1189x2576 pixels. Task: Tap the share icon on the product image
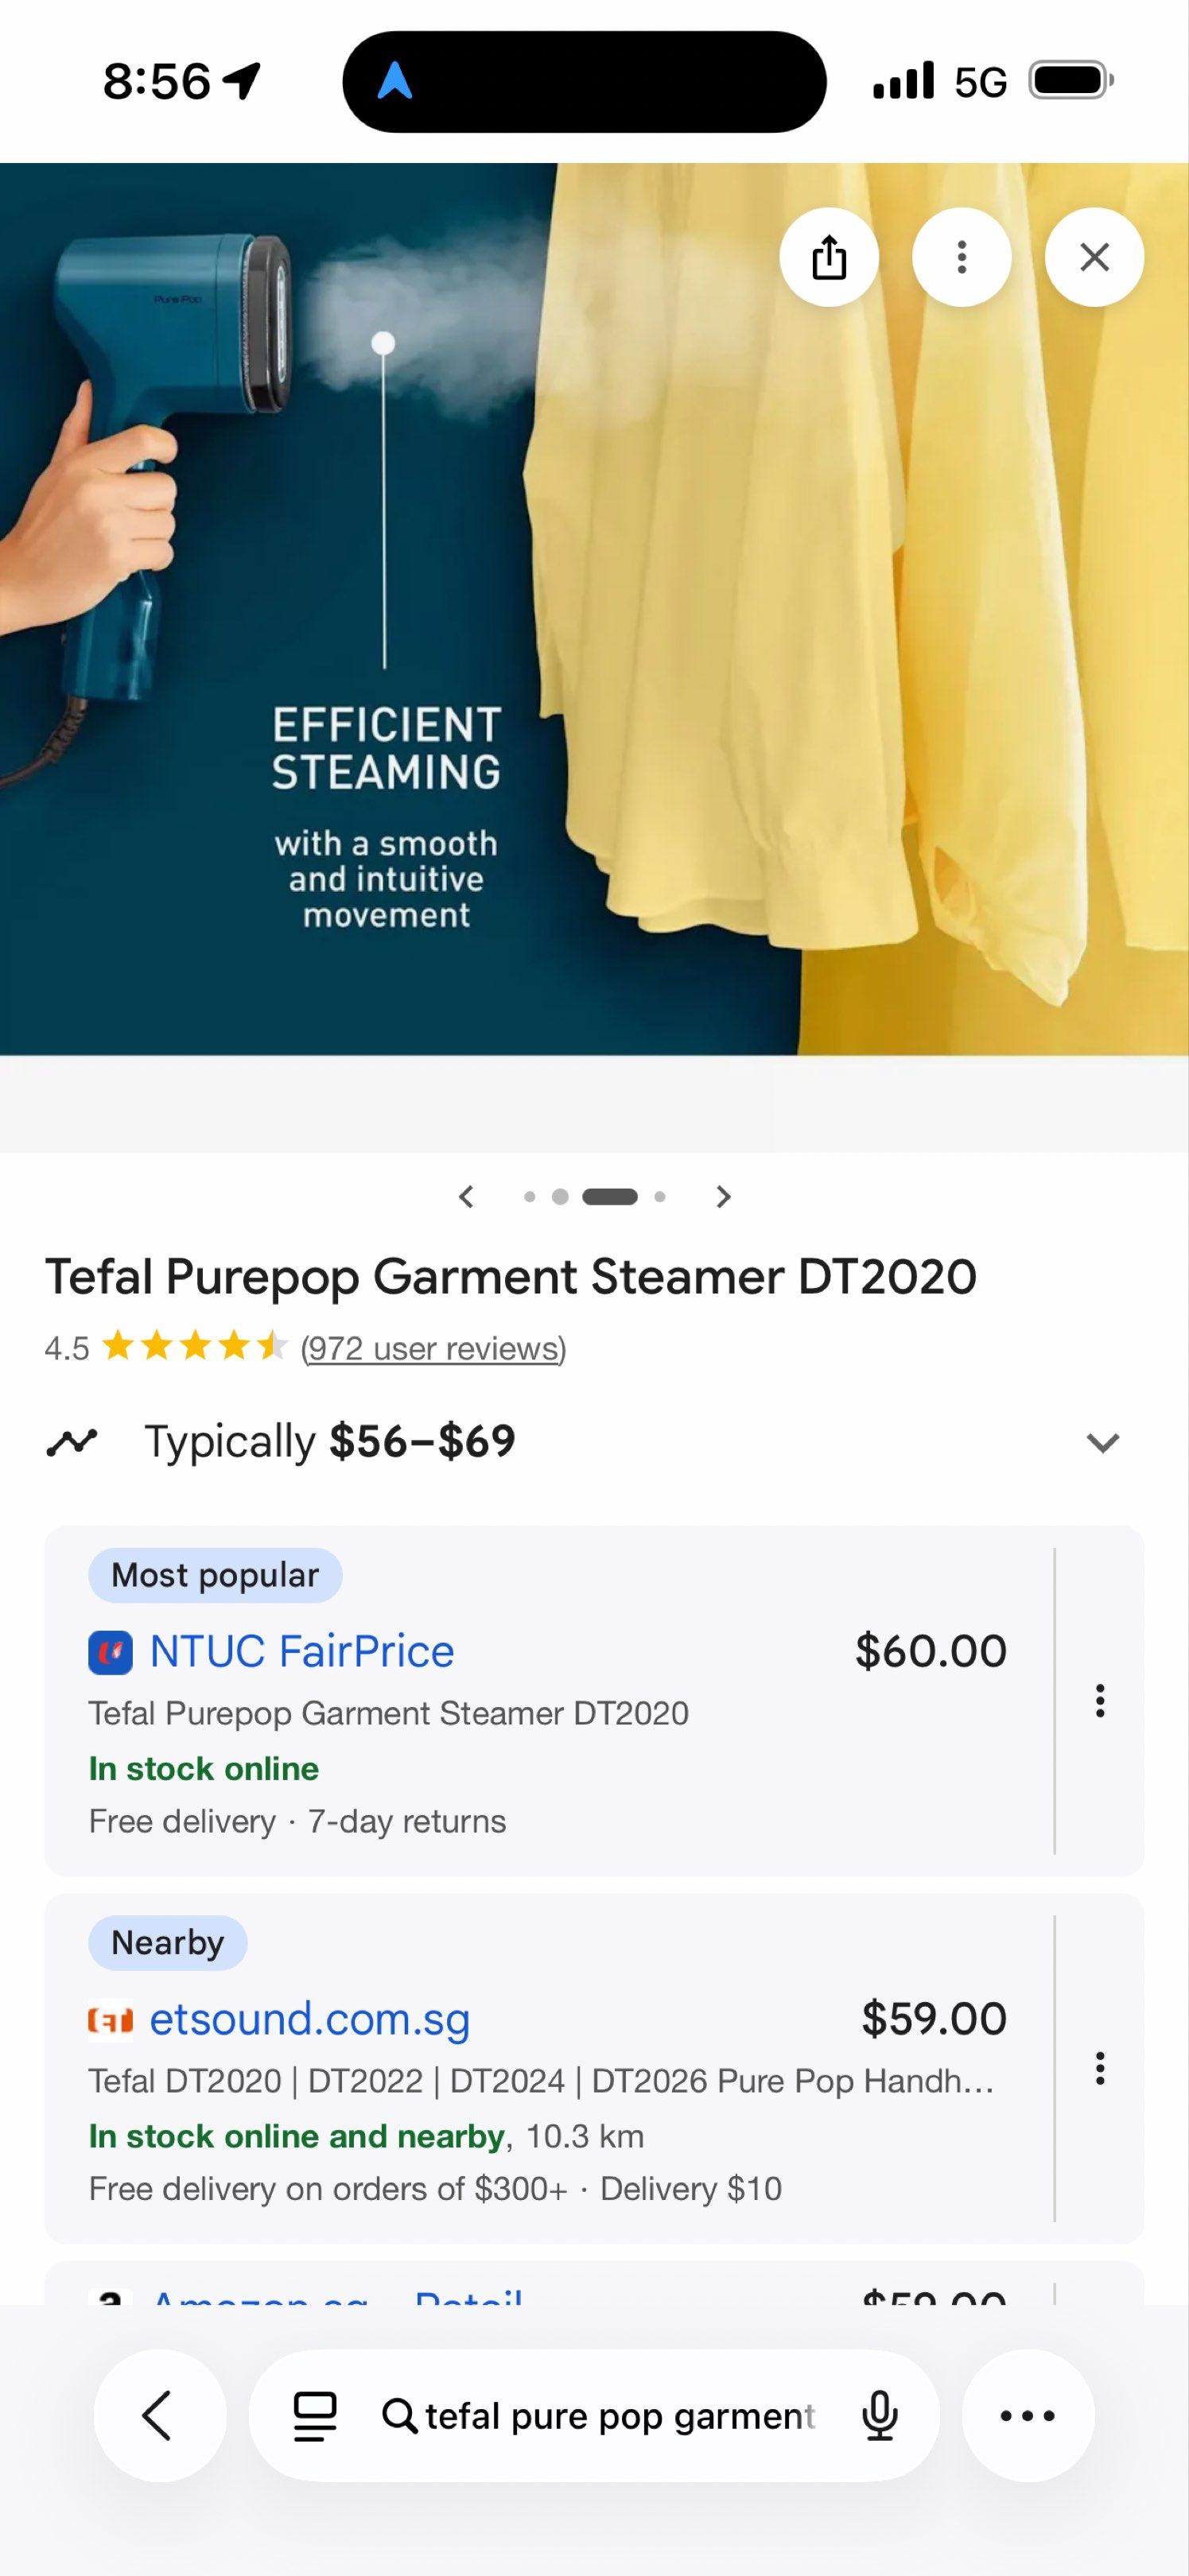tap(829, 257)
